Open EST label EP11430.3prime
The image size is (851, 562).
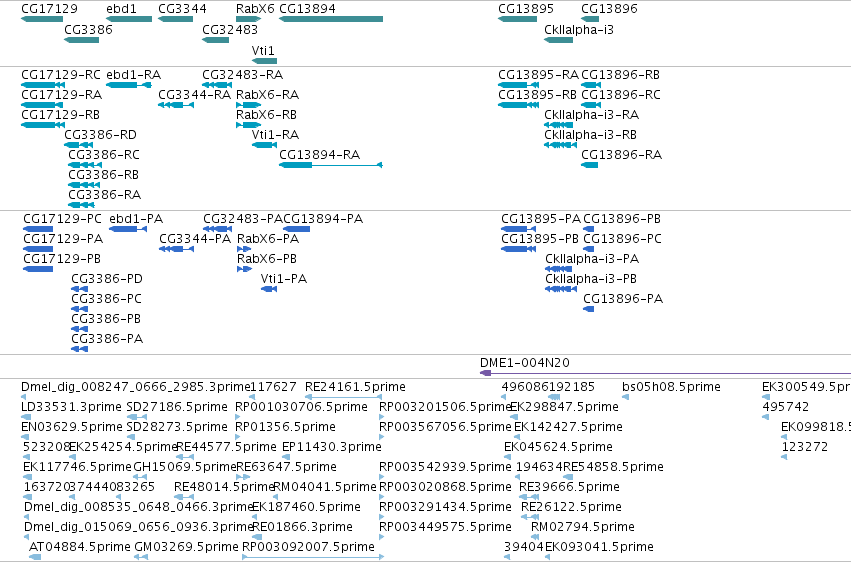click(332, 446)
